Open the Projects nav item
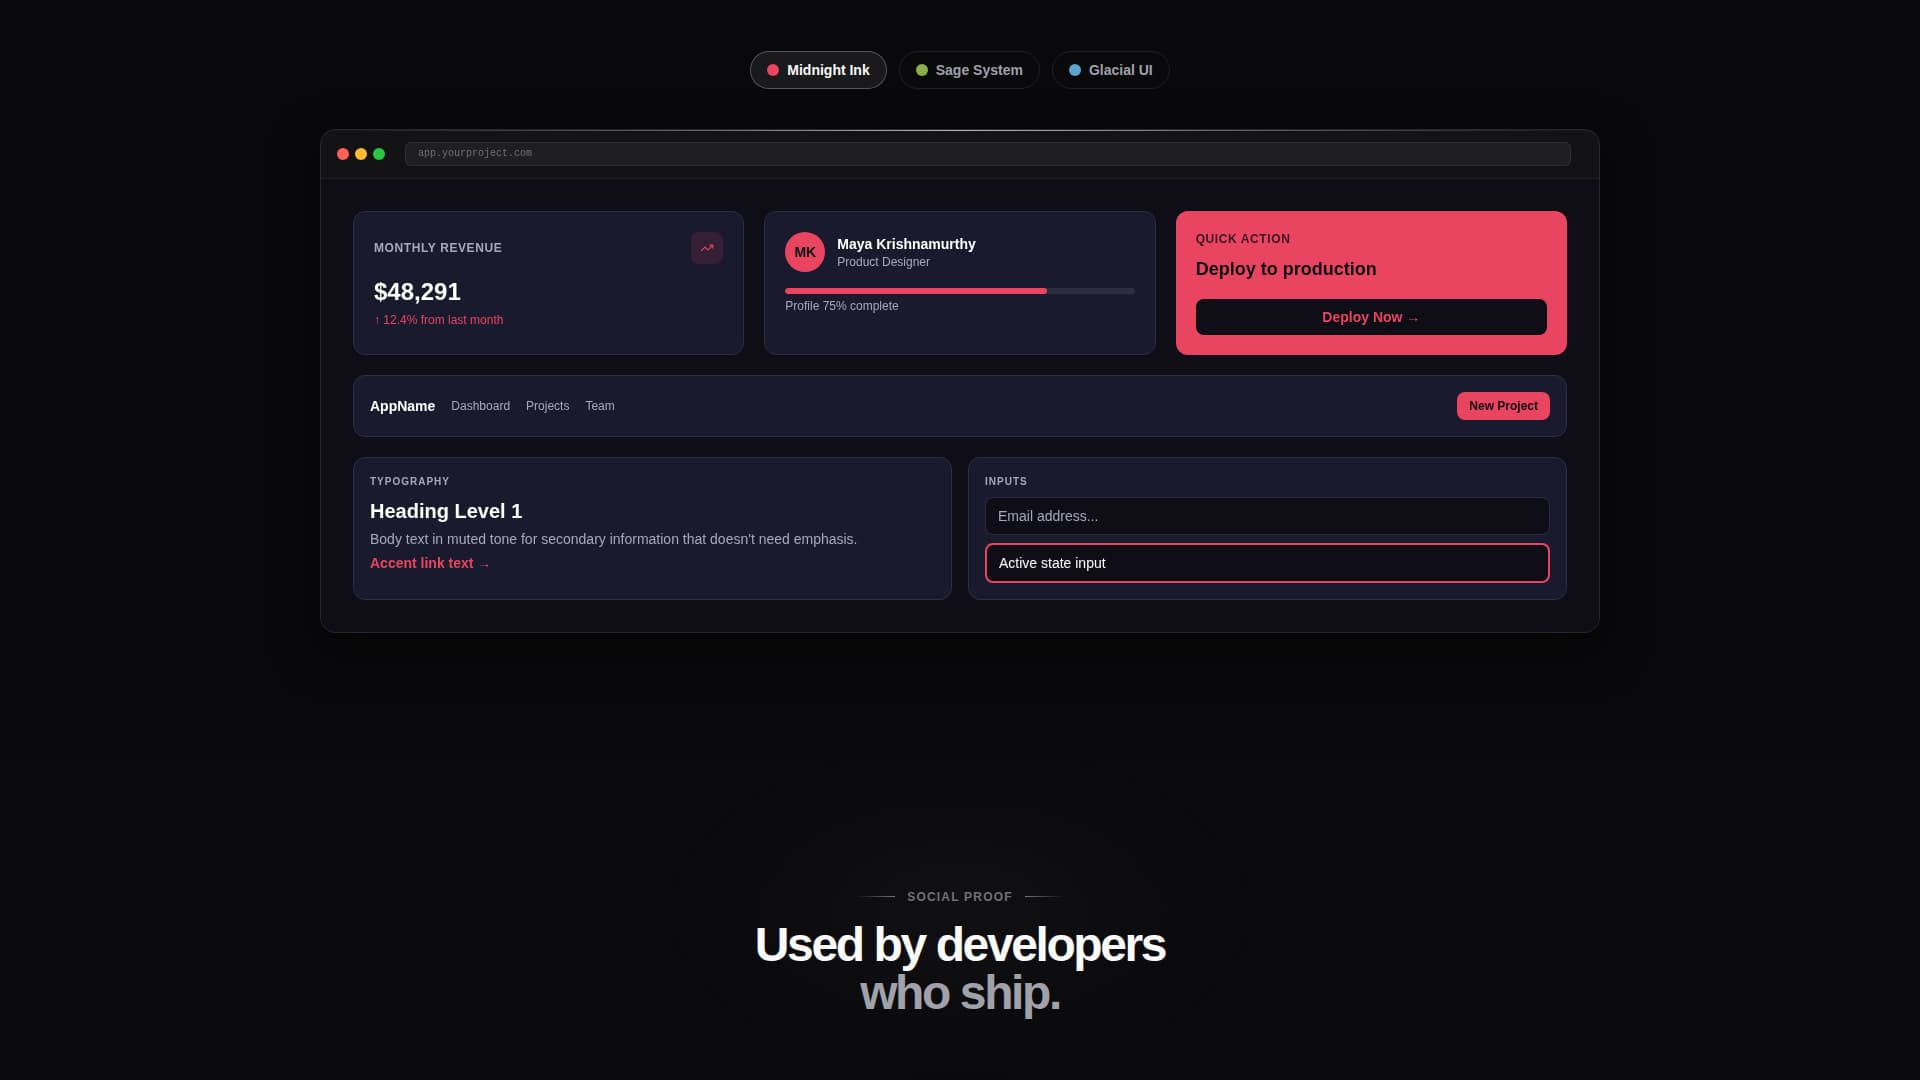Viewport: 1920px width, 1080px height. (547, 406)
